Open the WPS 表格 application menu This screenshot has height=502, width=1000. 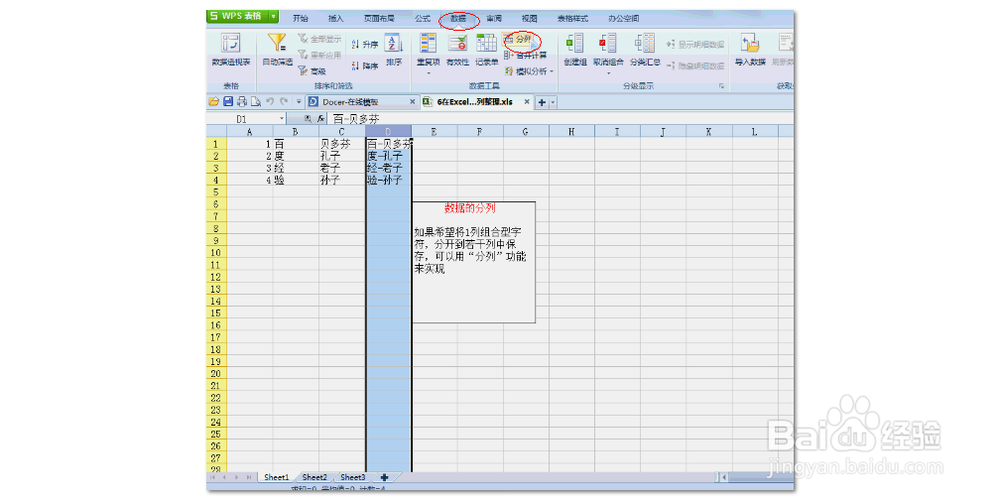237,16
